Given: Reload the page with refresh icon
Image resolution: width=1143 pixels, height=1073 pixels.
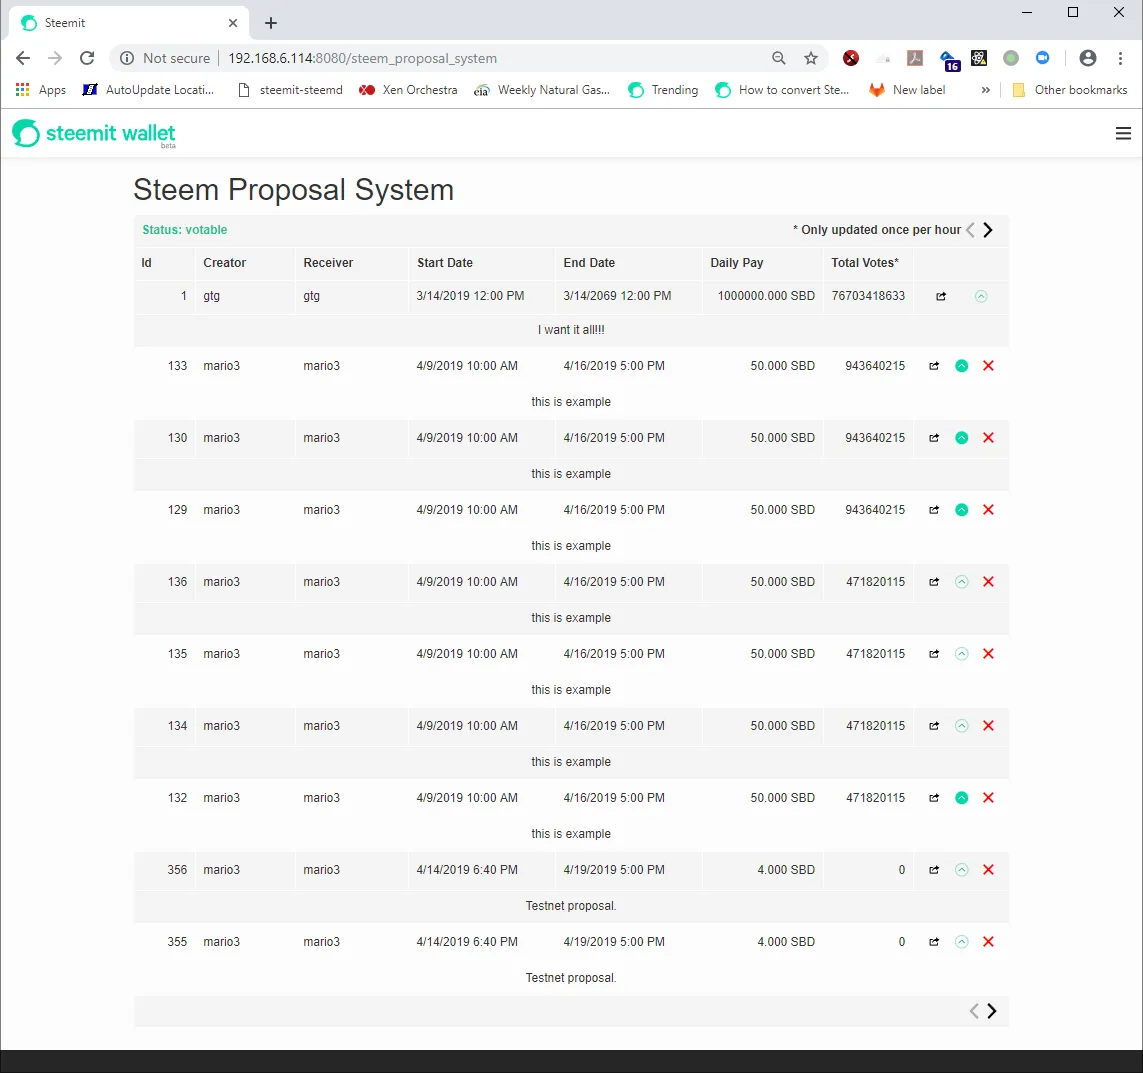Looking at the screenshot, I should point(87,58).
